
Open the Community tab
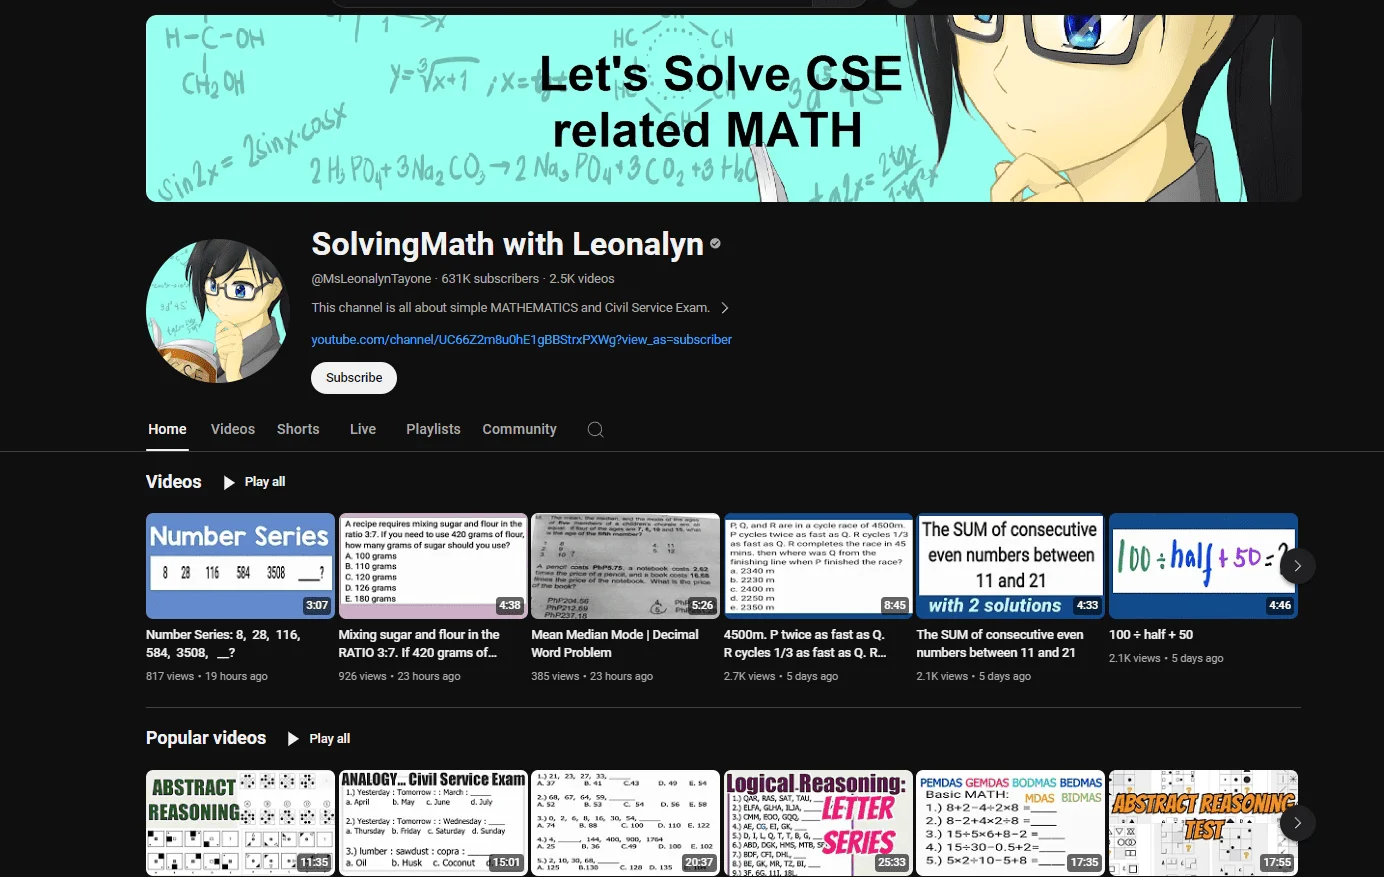tap(519, 429)
